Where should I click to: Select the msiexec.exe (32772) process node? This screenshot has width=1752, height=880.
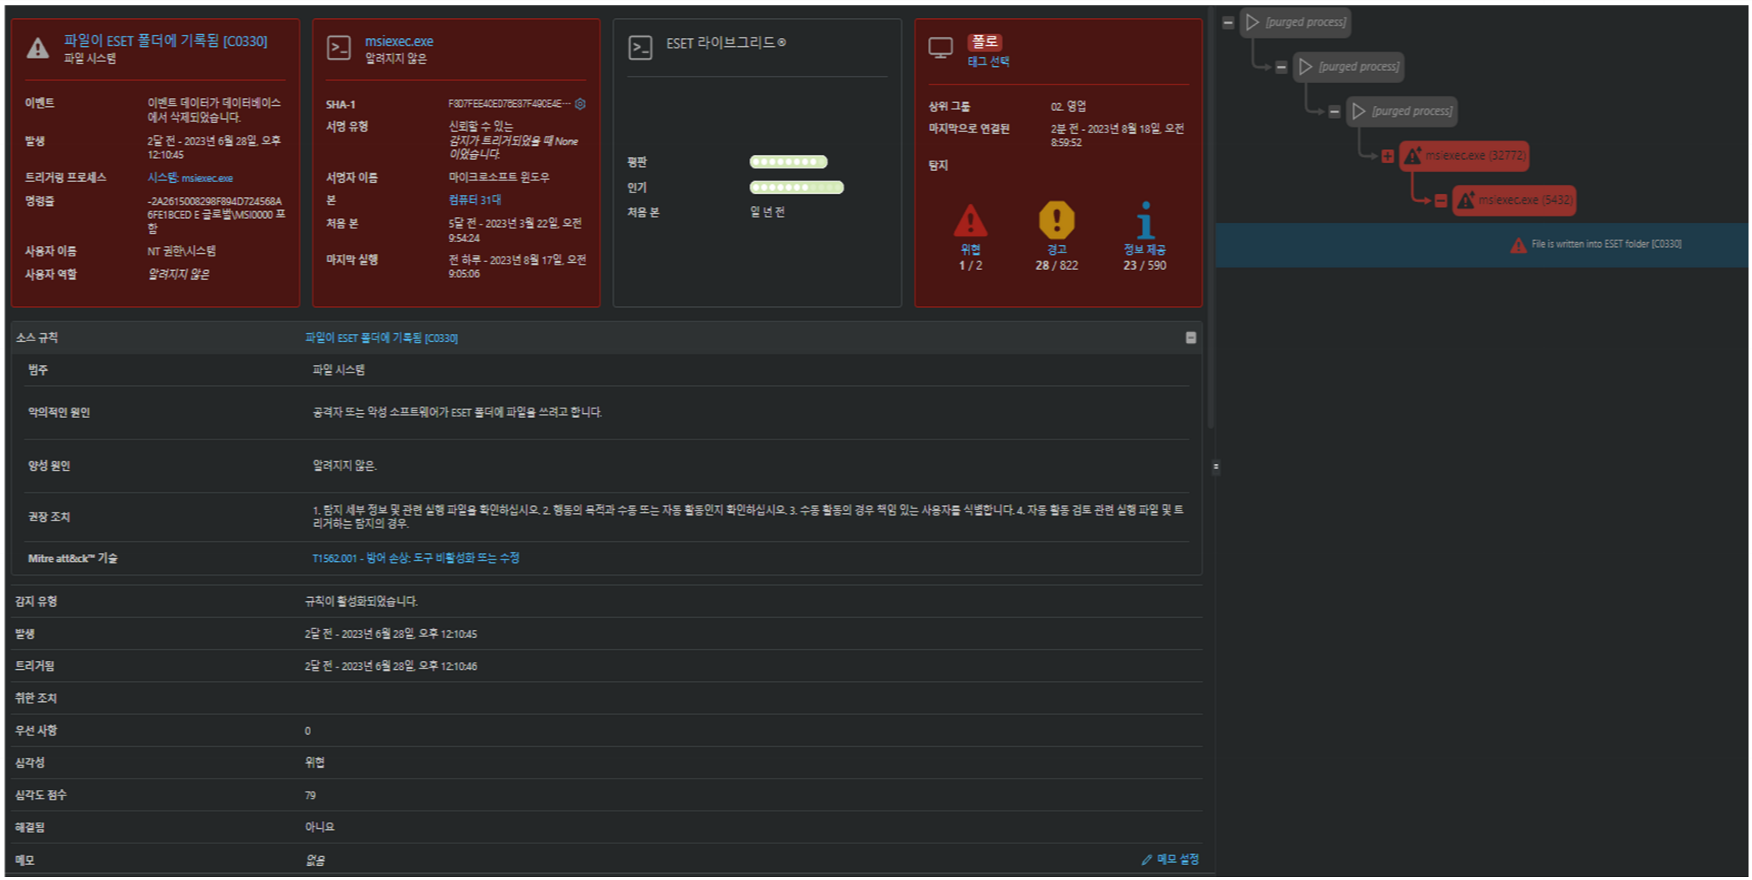coord(1464,156)
